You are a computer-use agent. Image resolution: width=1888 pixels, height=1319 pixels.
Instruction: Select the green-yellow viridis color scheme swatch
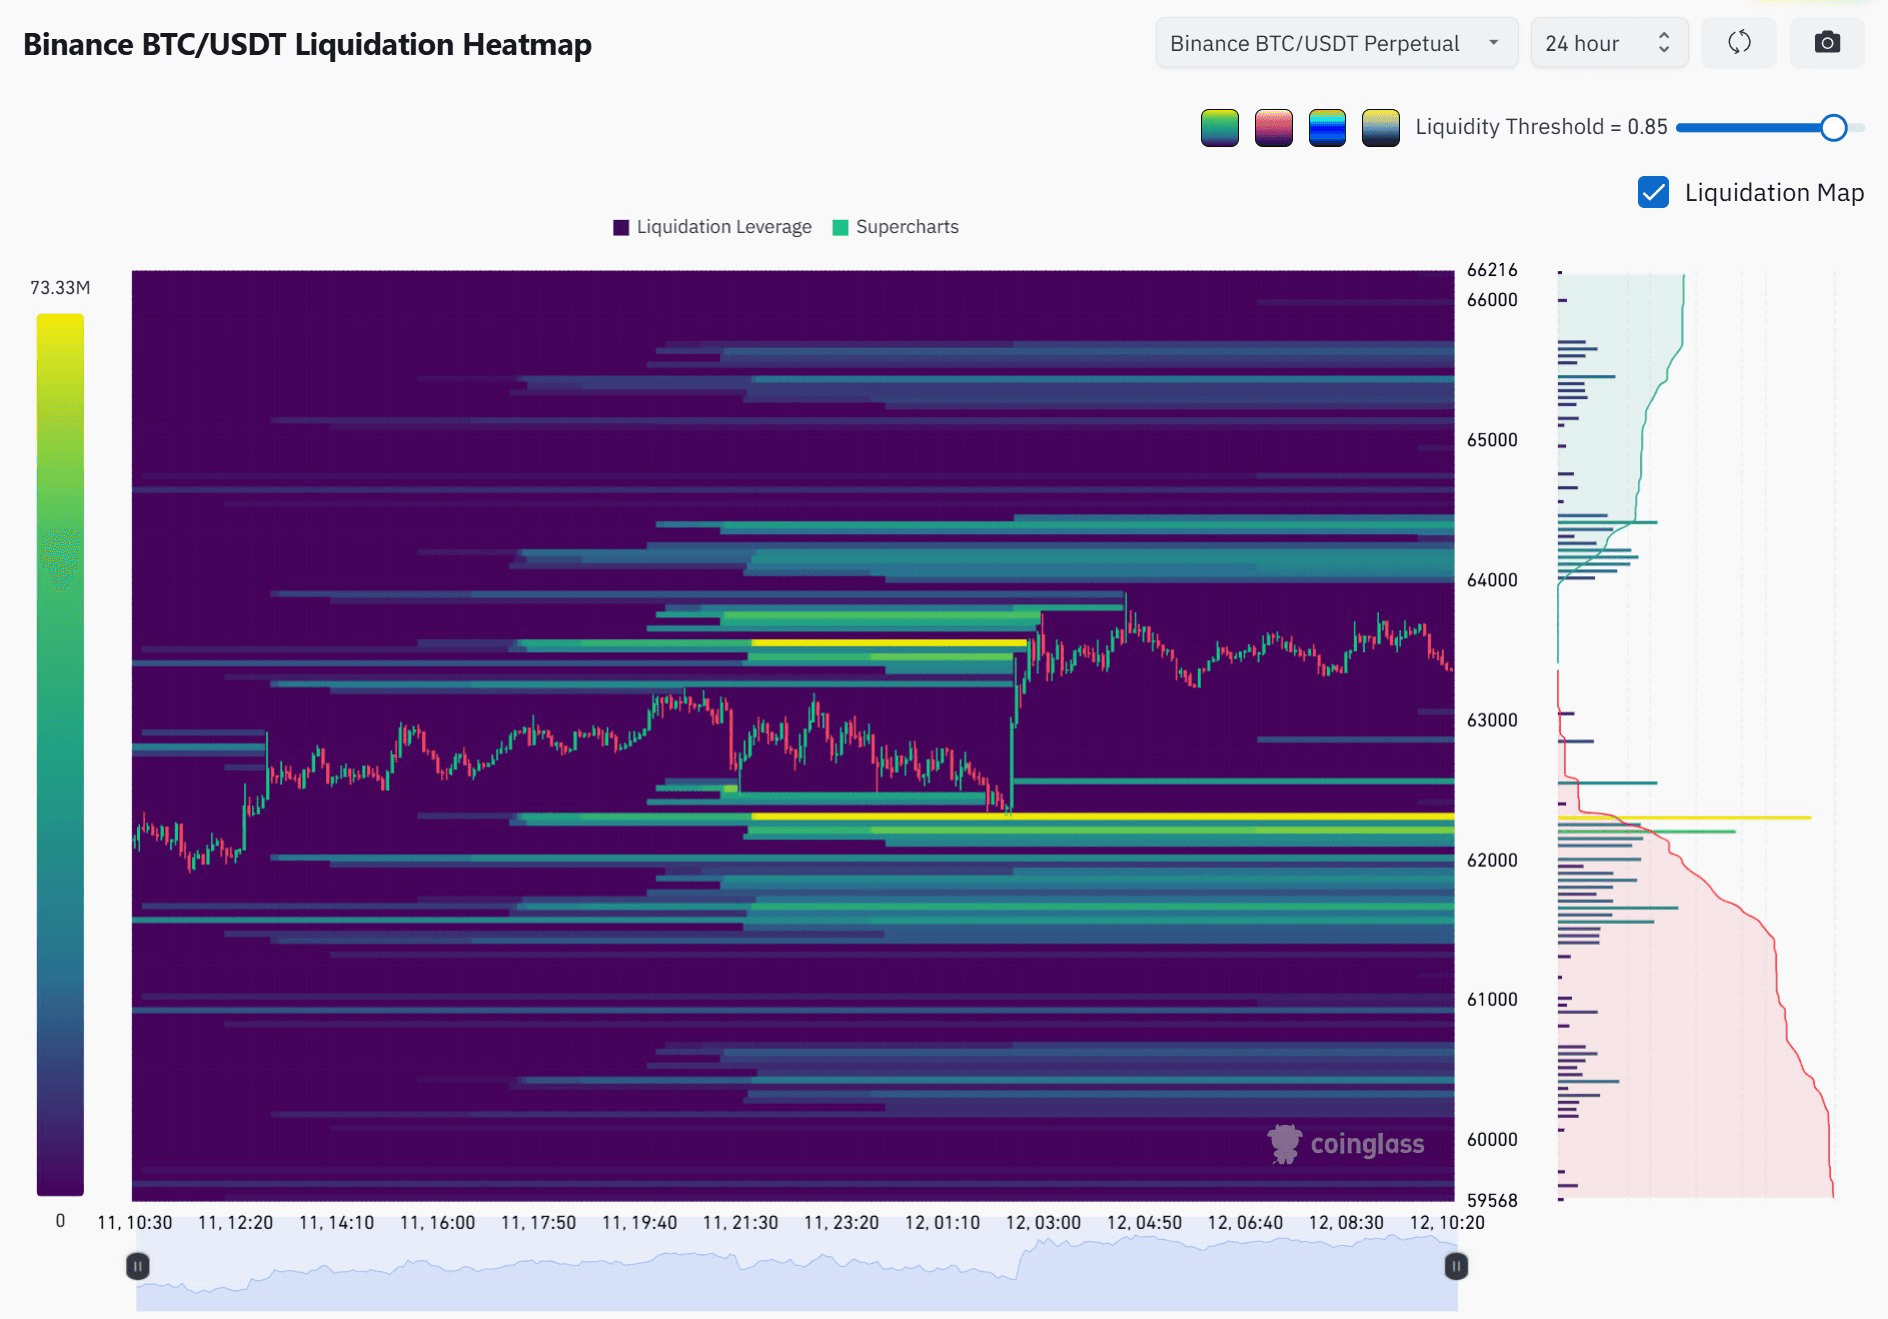(x=1219, y=128)
